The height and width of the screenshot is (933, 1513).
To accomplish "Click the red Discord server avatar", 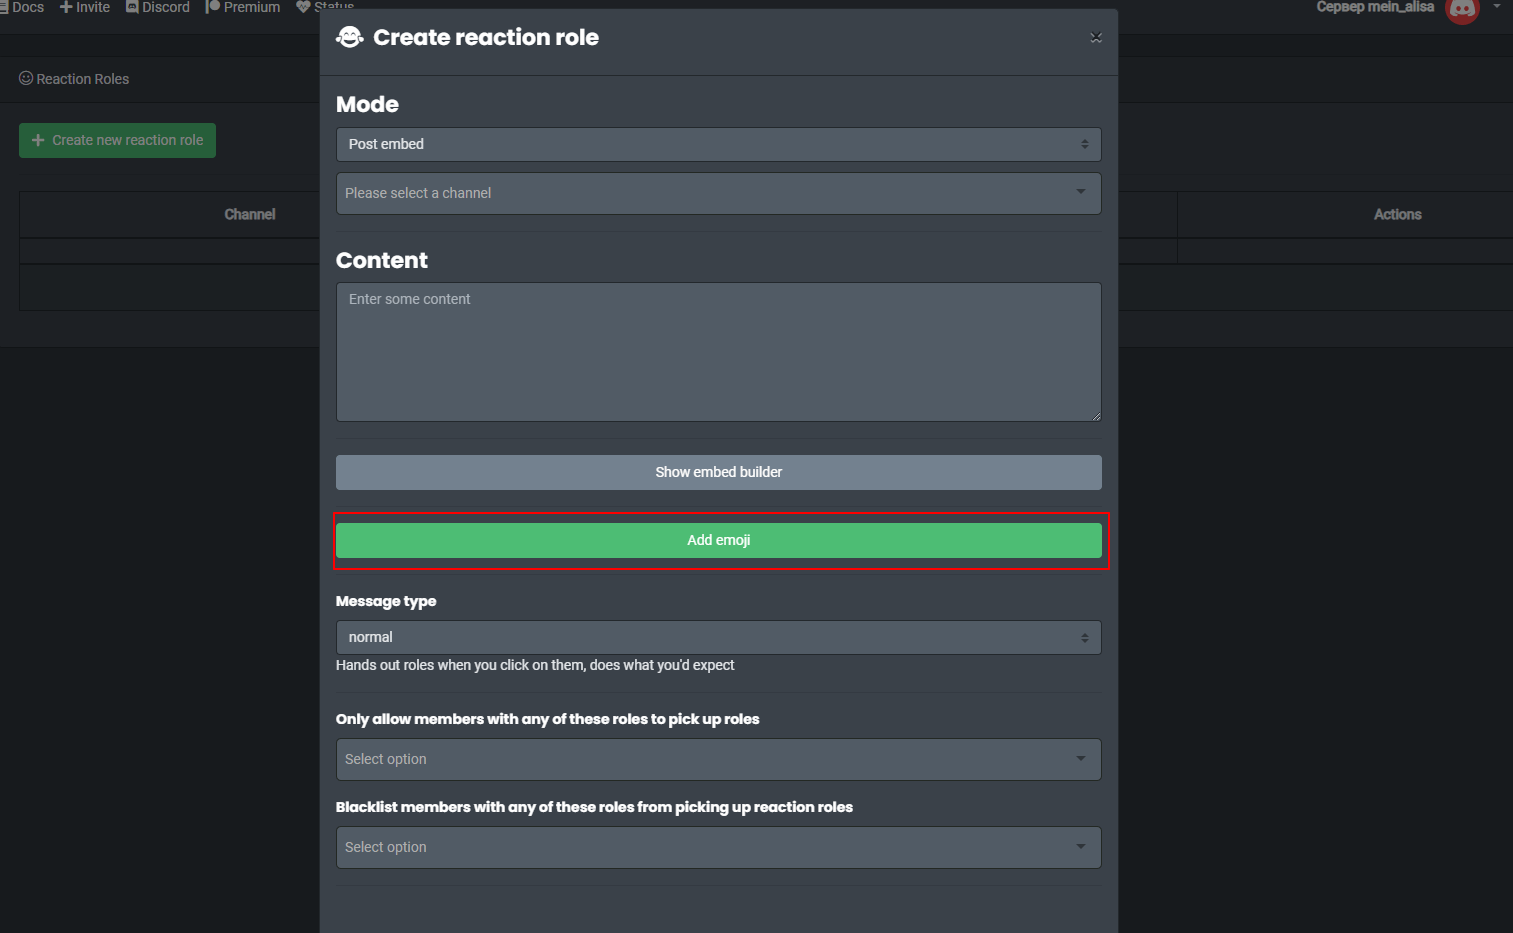I will (1462, 9).
